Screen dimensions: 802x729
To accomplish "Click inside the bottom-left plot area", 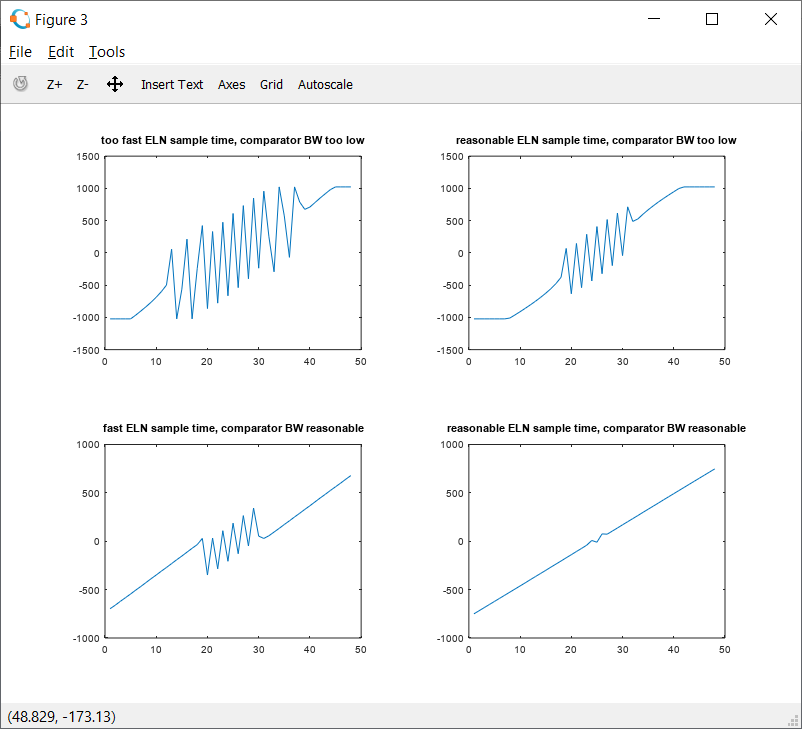I will (232, 540).
